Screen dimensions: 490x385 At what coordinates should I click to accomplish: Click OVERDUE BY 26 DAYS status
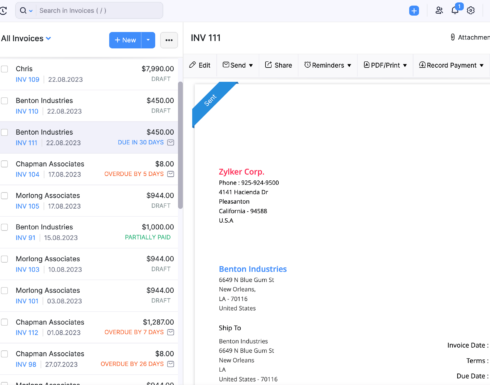coord(132,364)
